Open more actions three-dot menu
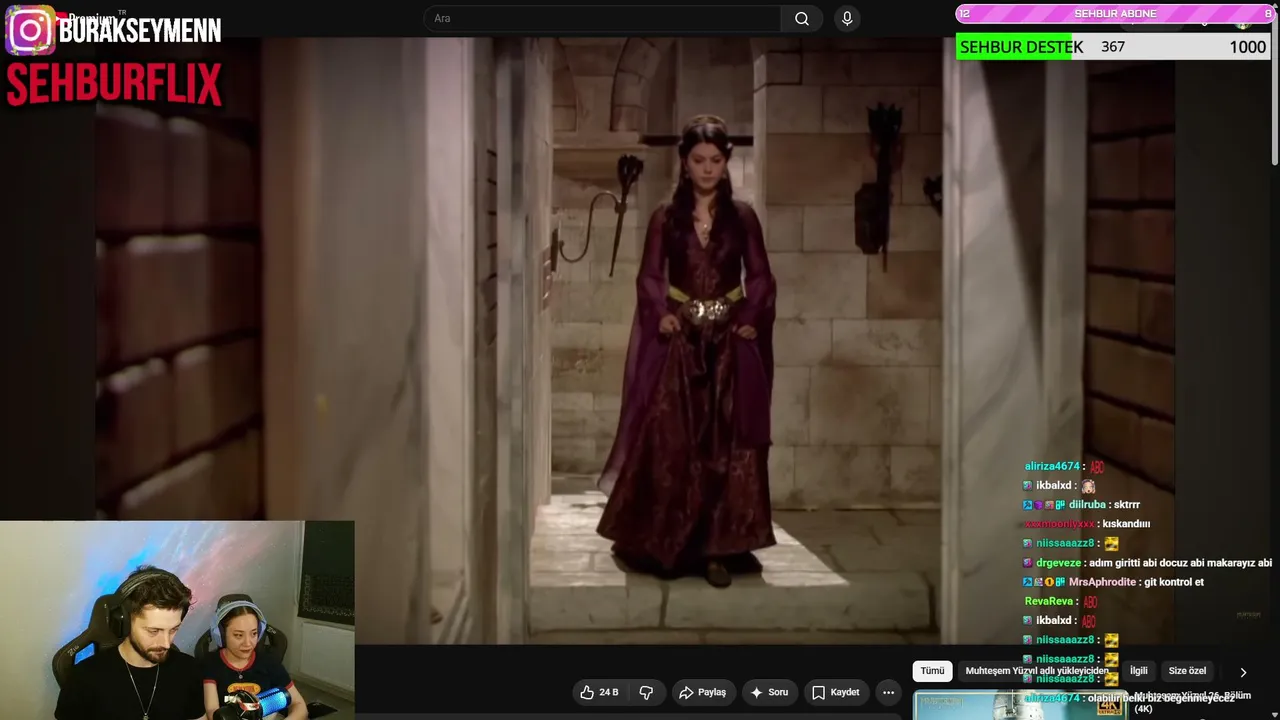 [x=888, y=692]
